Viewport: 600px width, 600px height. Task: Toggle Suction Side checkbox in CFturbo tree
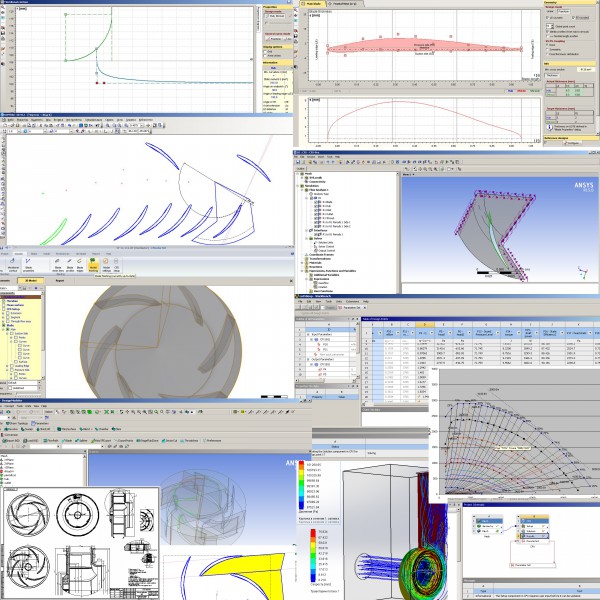coord(12,333)
